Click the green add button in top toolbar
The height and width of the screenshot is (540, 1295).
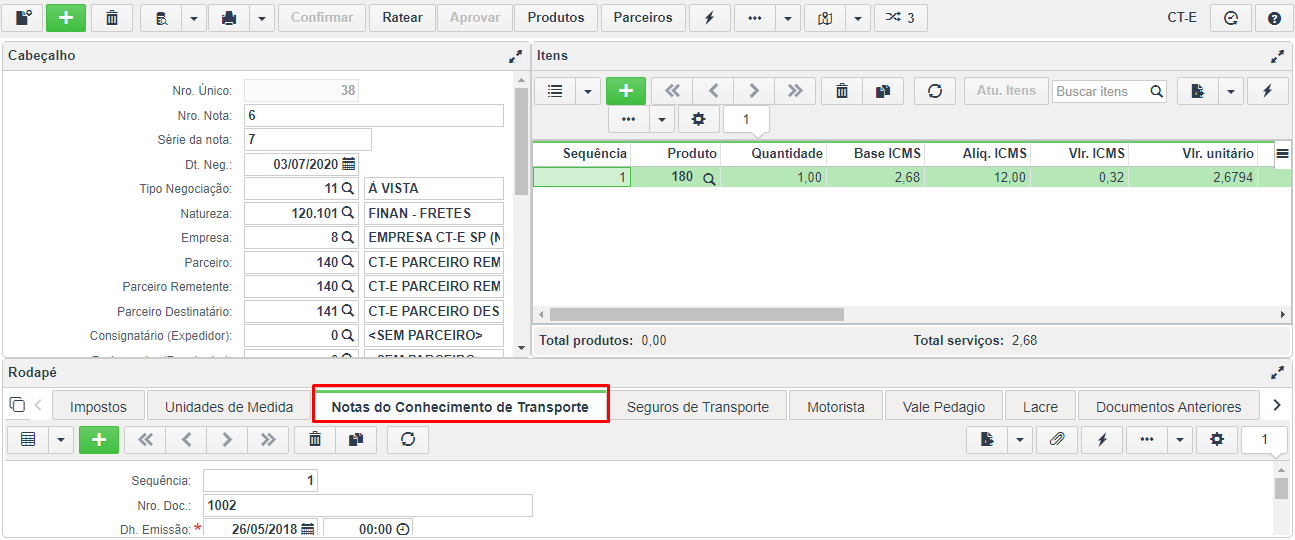pos(66,18)
